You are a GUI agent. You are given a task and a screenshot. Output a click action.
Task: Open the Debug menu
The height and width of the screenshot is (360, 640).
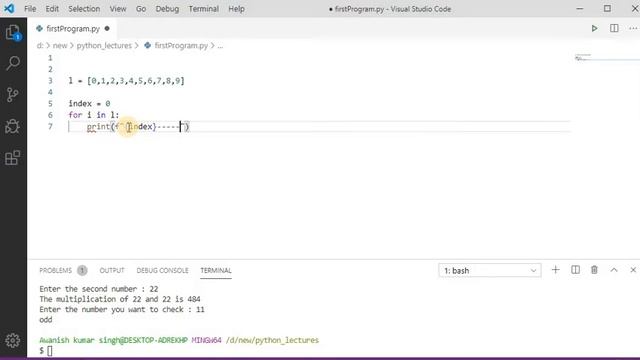click(x=167, y=9)
